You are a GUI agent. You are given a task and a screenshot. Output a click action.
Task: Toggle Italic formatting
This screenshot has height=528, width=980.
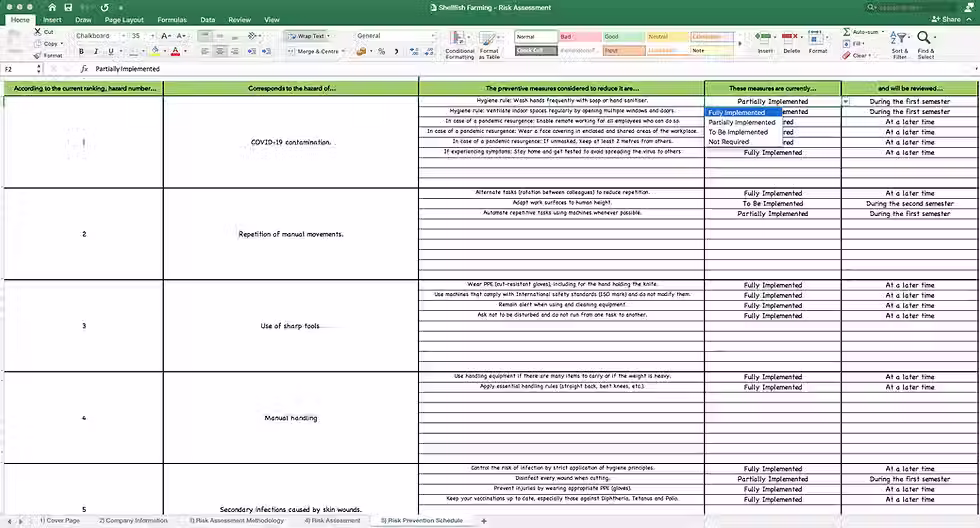coord(96,51)
